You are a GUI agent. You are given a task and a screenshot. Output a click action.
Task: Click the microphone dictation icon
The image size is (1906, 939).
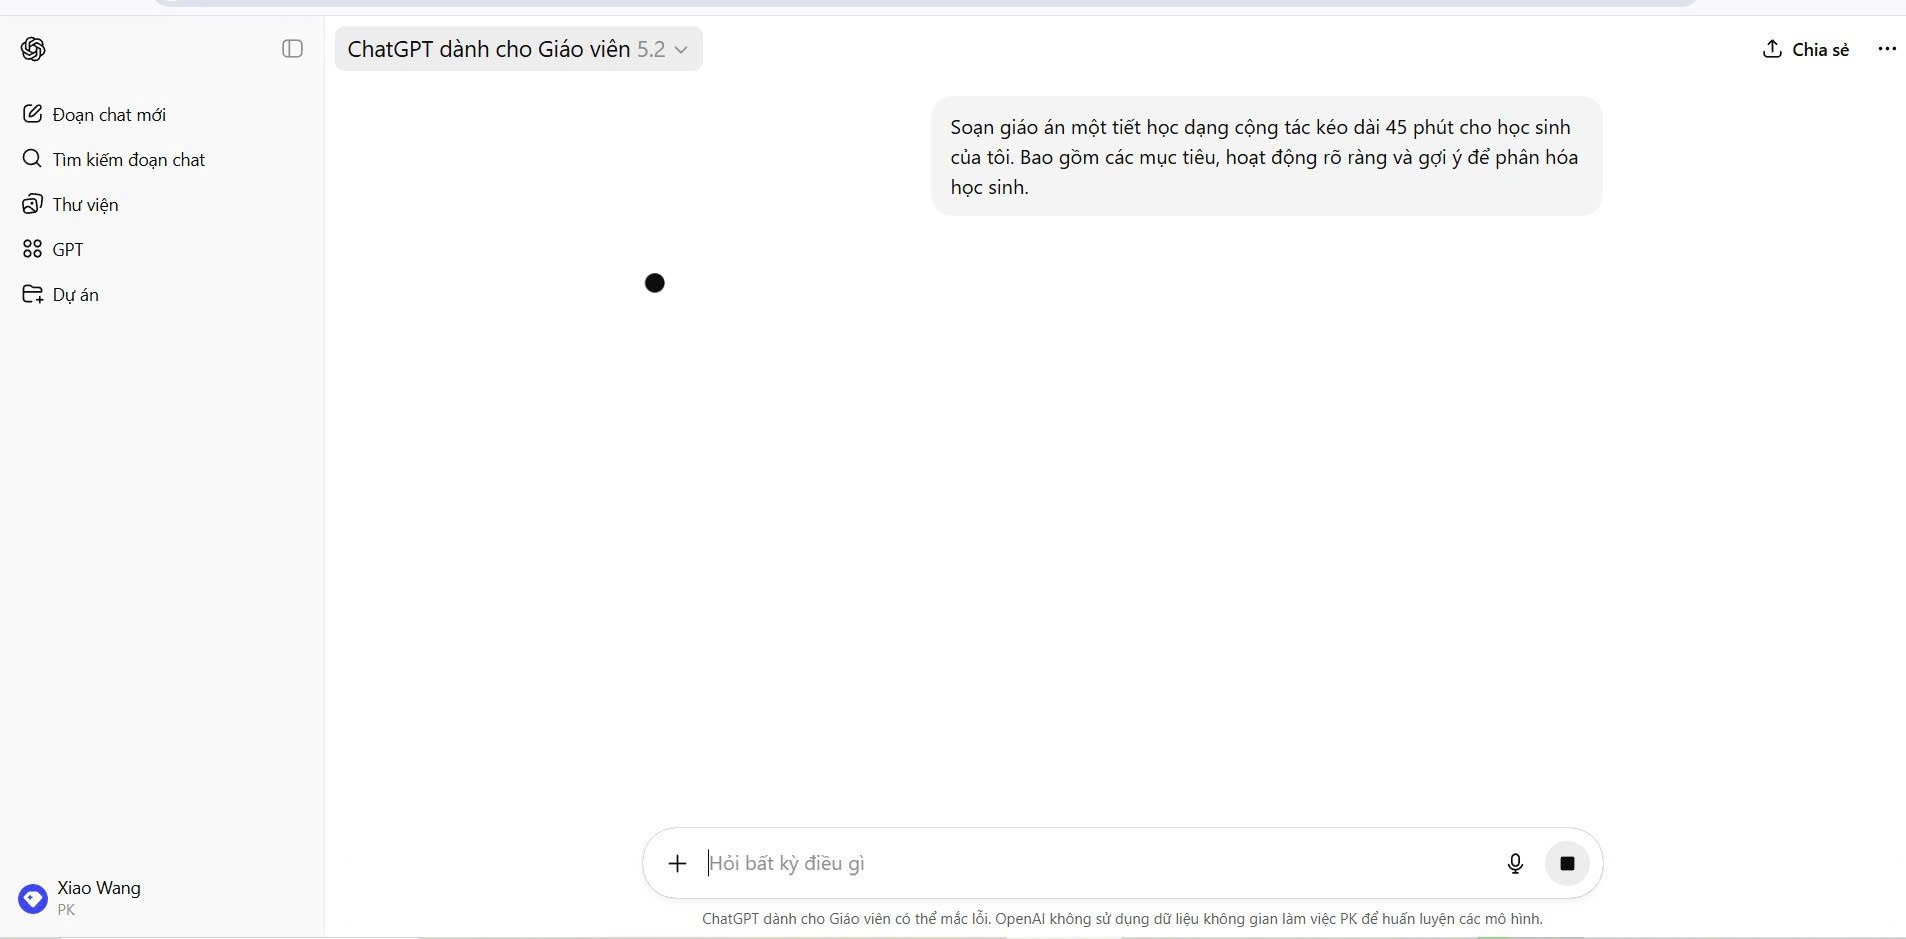[x=1515, y=863]
